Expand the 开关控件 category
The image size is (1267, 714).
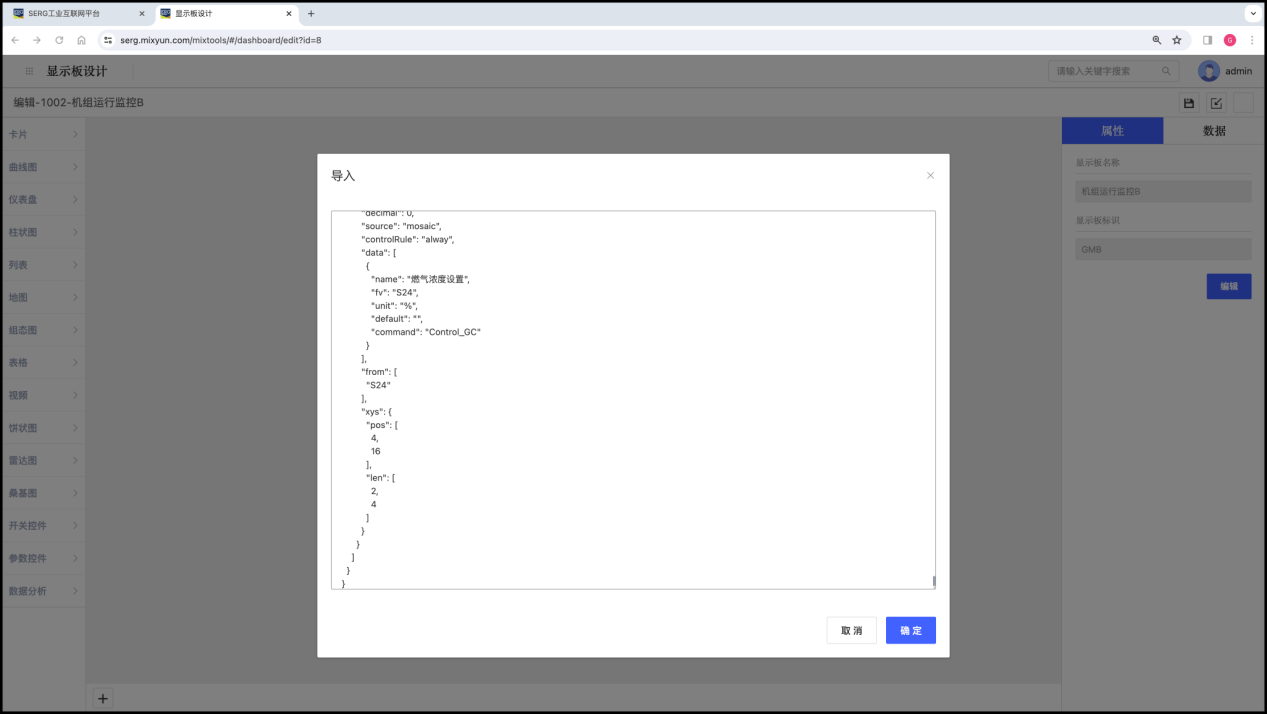pyautogui.click(x=43, y=525)
